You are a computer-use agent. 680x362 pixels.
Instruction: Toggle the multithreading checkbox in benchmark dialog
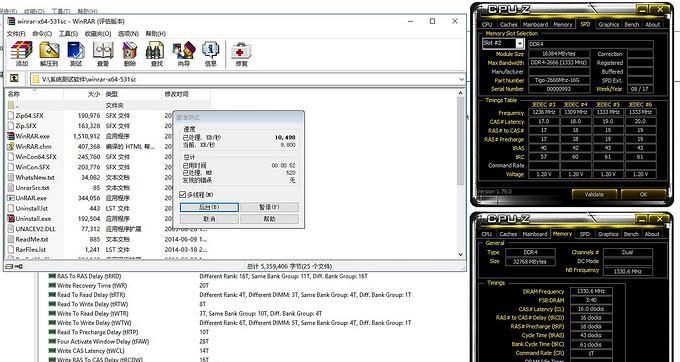pyautogui.click(x=183, y=195)
